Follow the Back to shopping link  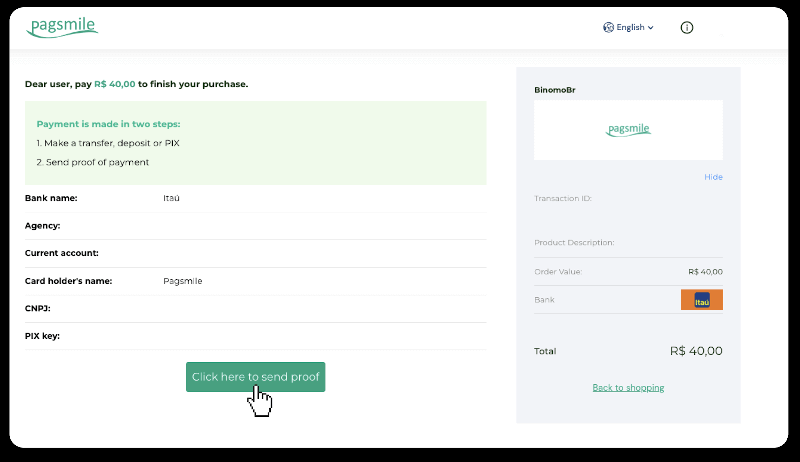pyautogui.click(x=628, y=388)
